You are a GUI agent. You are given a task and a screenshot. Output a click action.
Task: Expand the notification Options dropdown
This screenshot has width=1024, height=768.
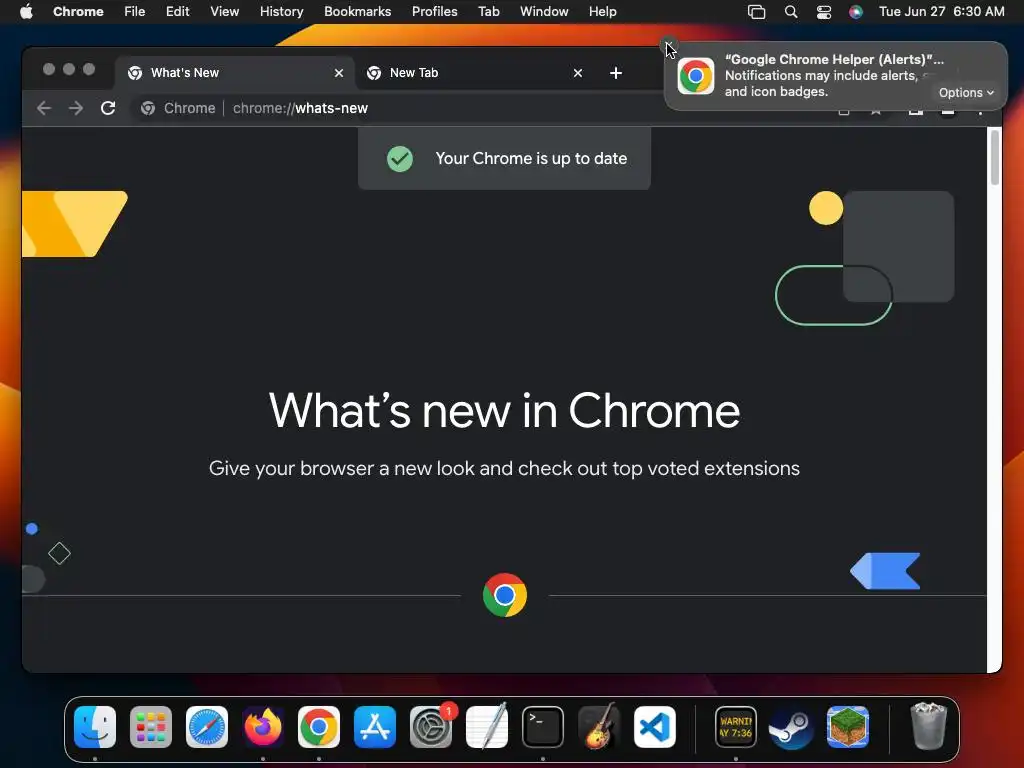[x=966, y=93]
